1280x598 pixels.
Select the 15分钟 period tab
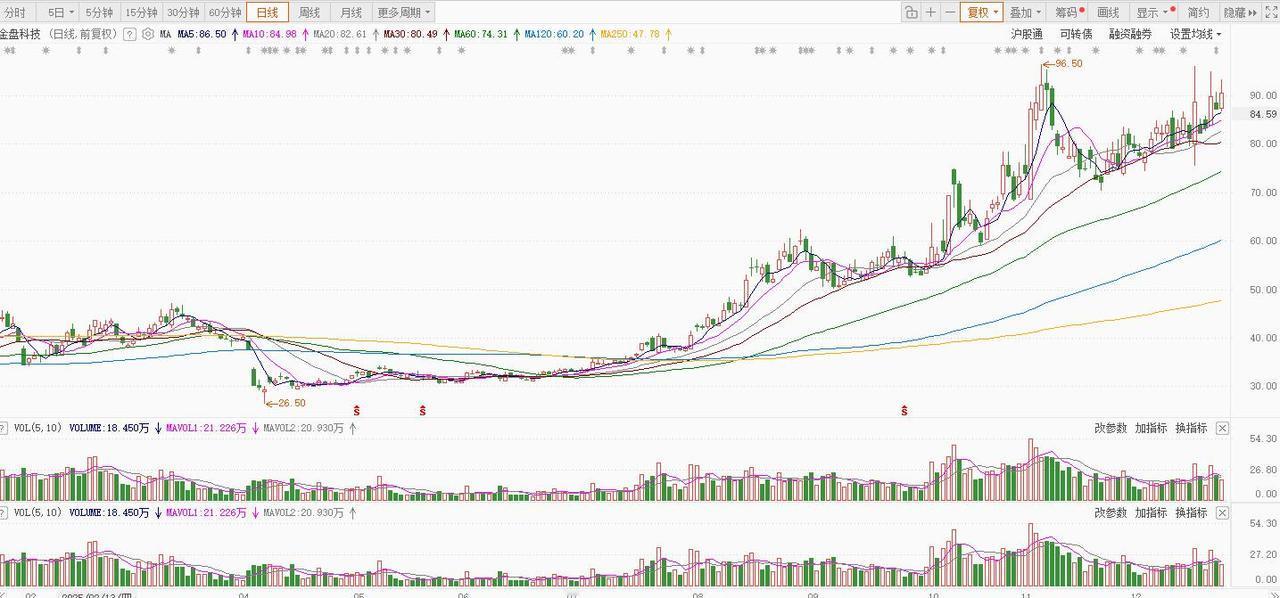coord(141,13)
